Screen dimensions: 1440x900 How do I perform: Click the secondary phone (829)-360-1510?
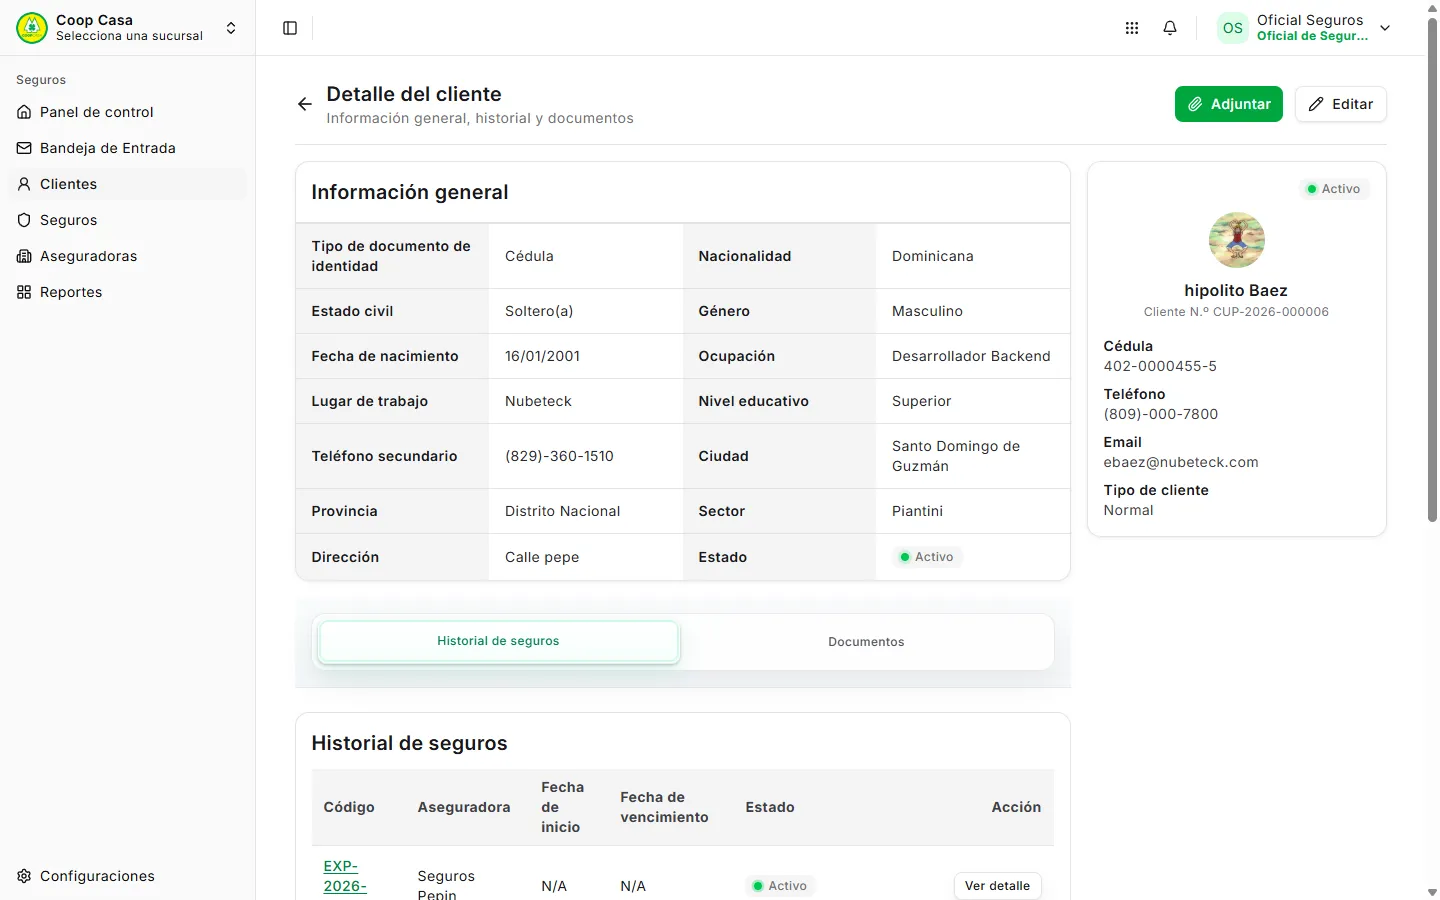[x=559, y=456]
